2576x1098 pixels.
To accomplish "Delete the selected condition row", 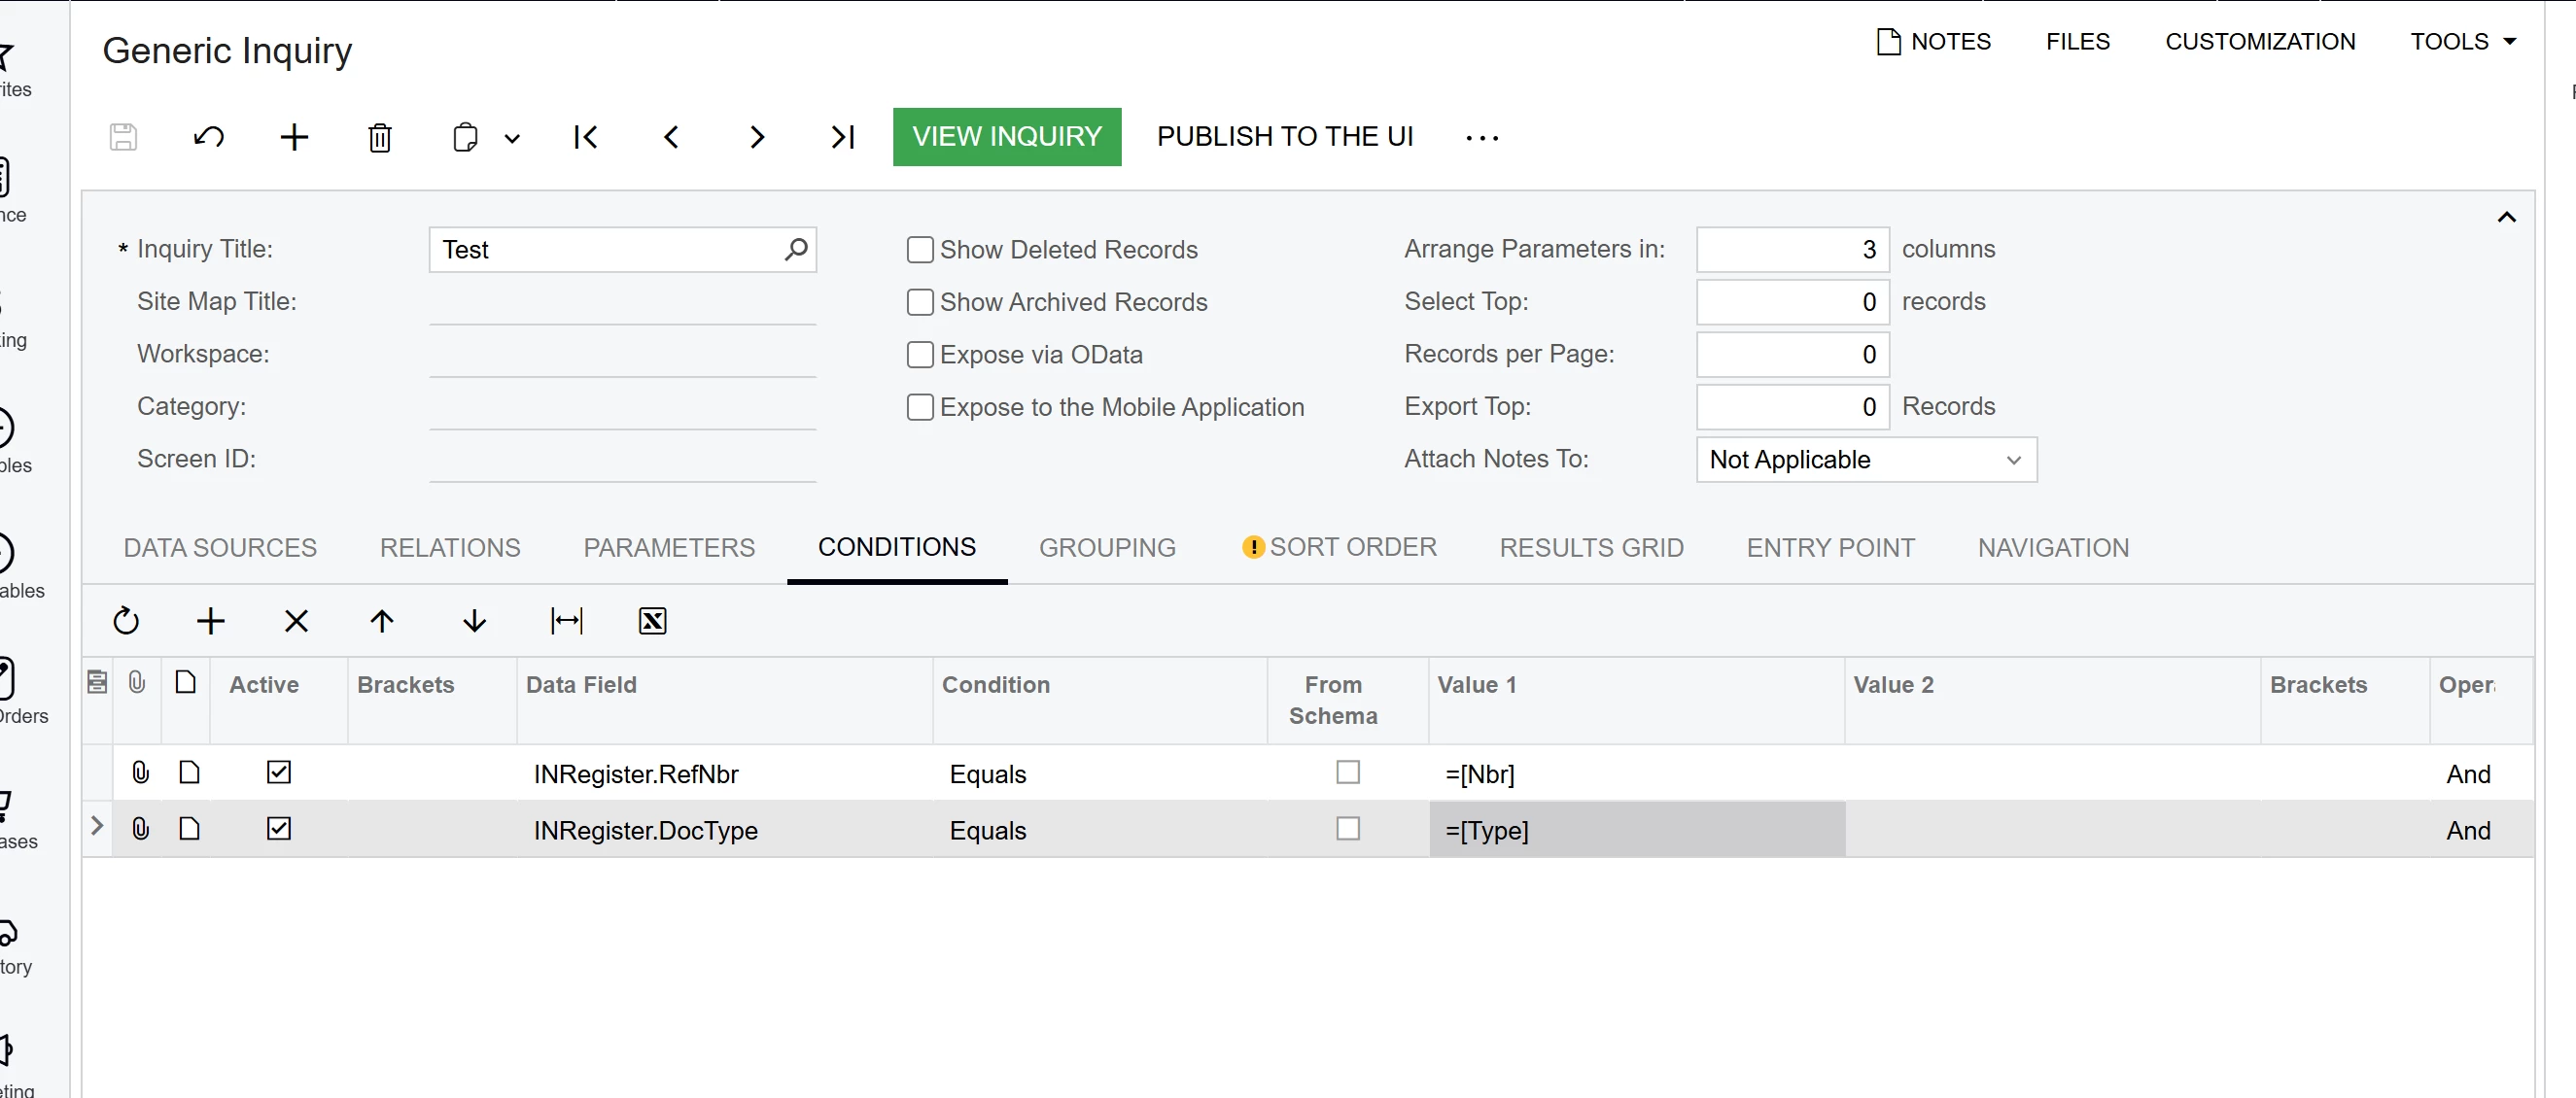I will 296,621.
